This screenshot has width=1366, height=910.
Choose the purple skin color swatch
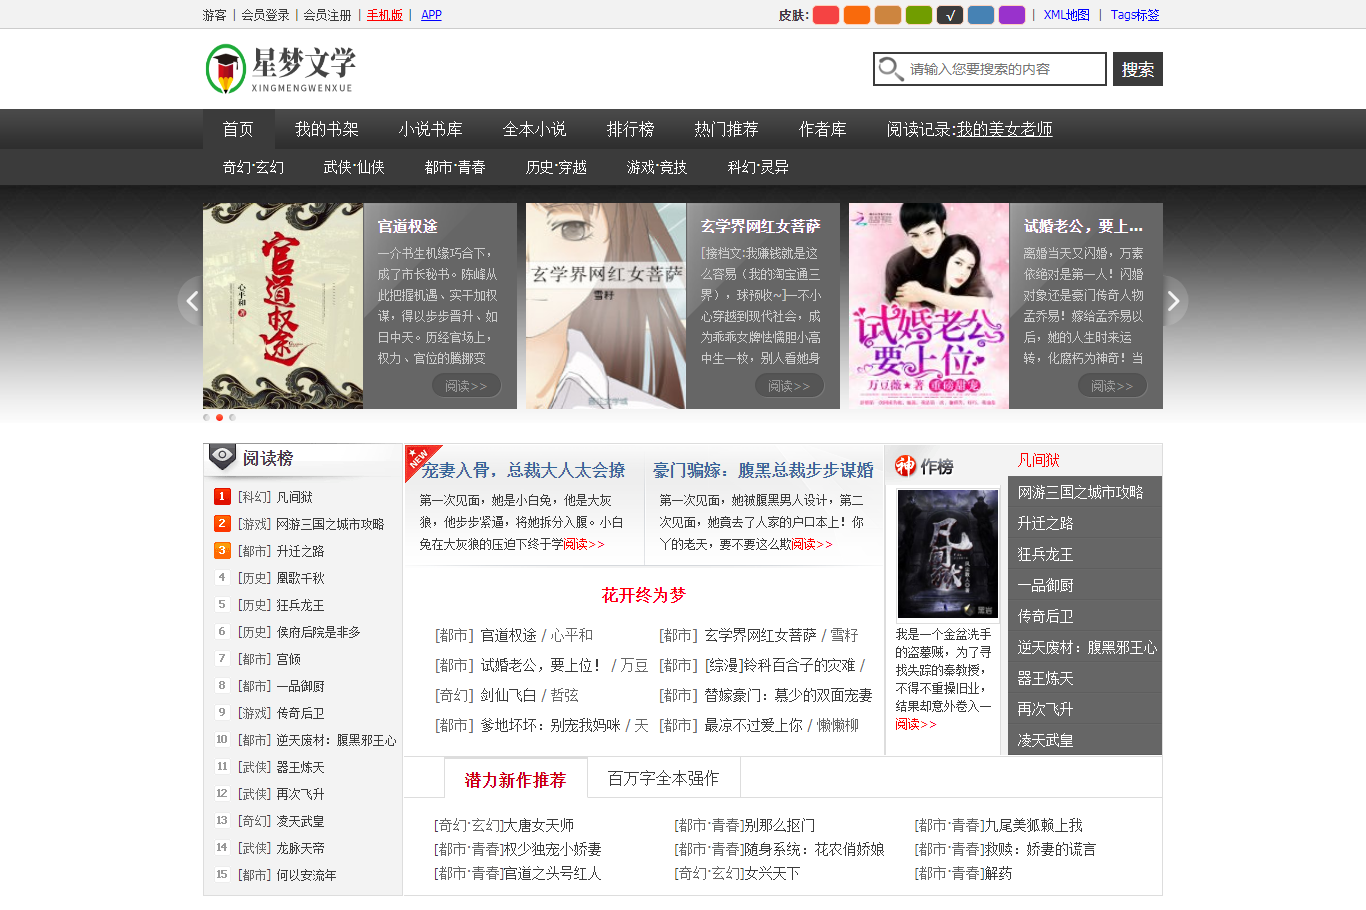tap(1012, 15)
